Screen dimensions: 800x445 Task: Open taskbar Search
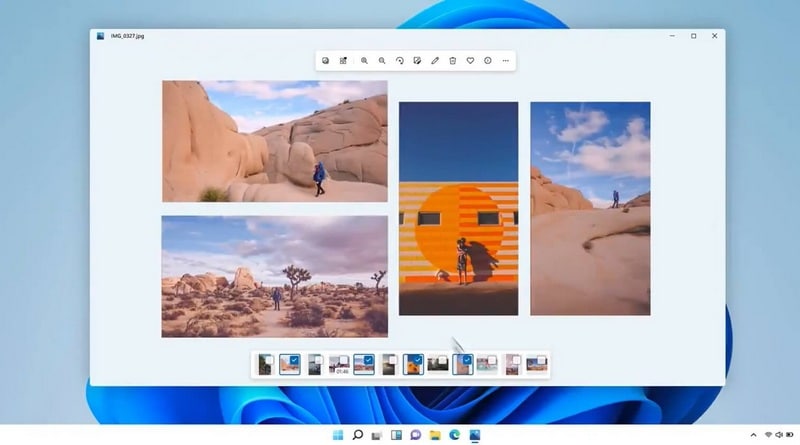(x=358, y=435)
